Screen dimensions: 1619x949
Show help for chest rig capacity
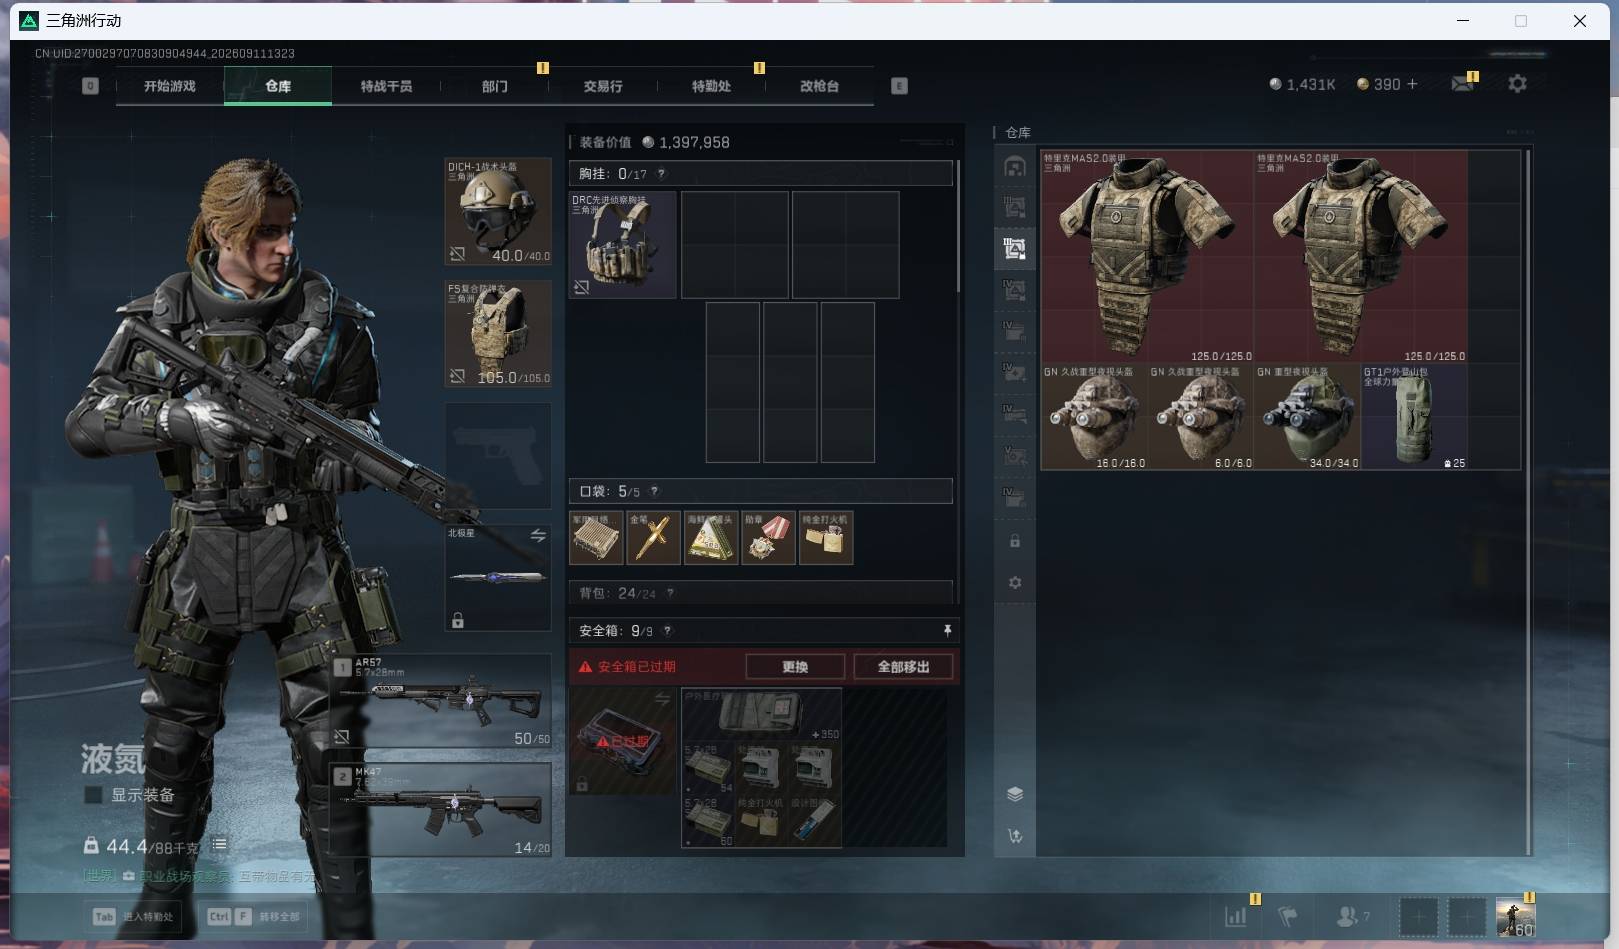tap(661, 174)
